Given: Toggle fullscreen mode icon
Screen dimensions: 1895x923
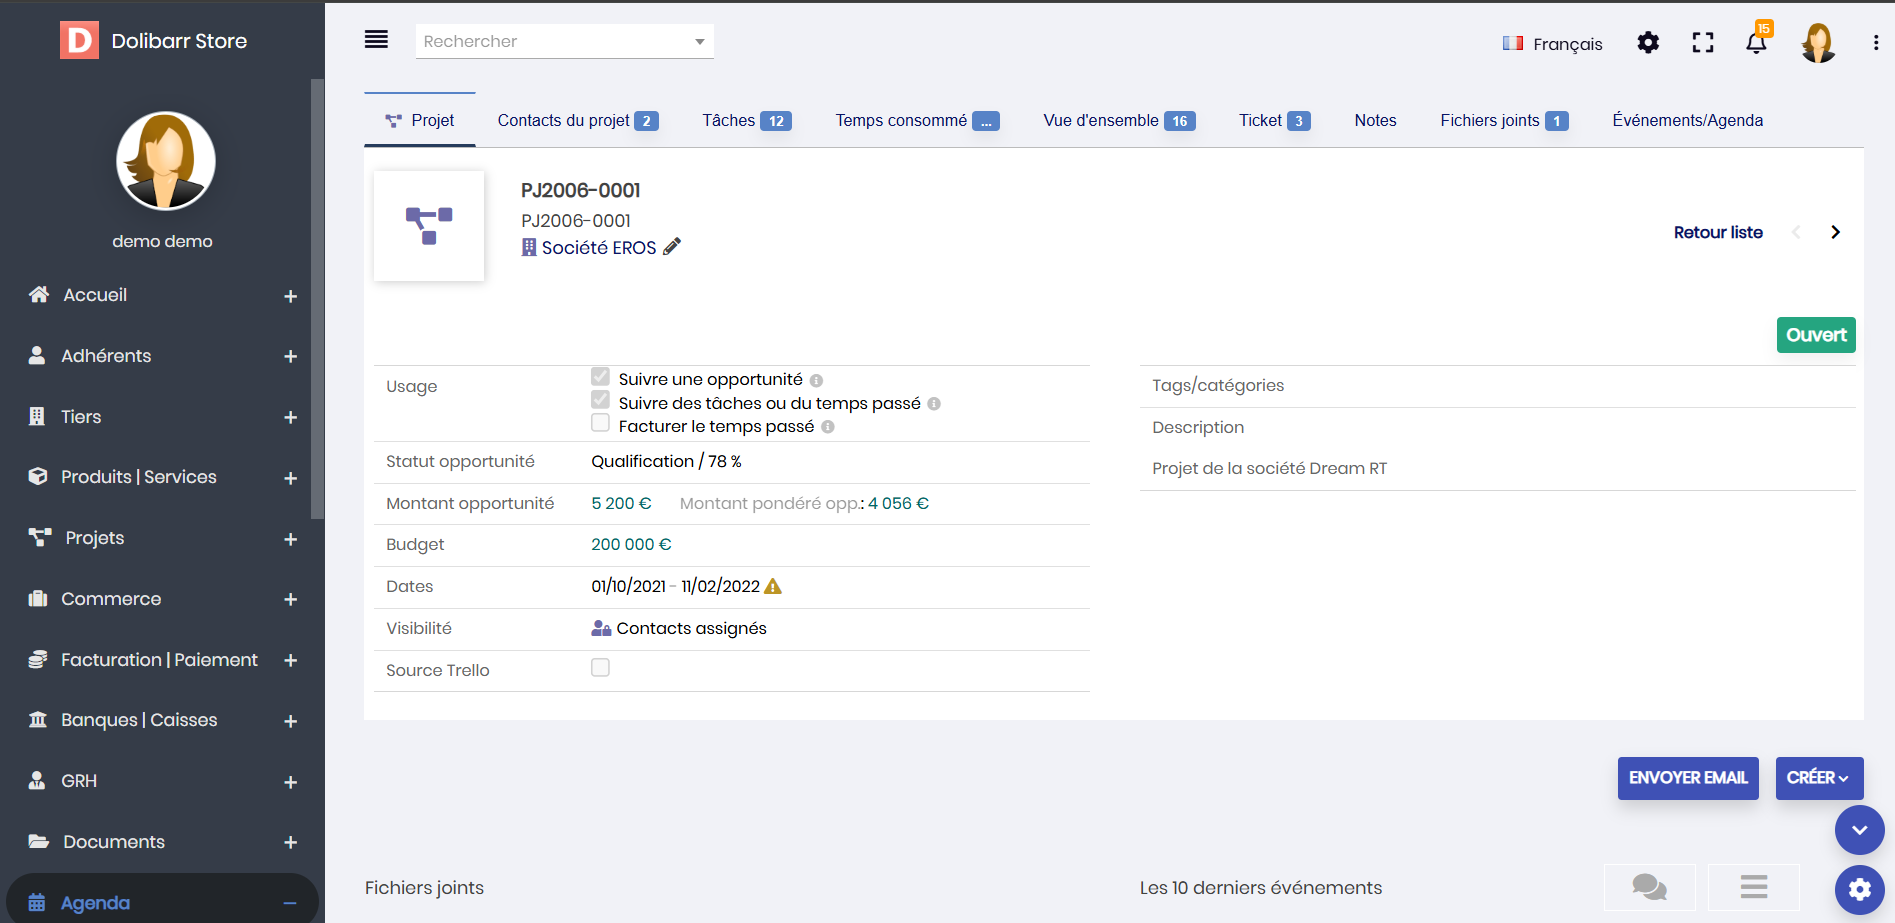Looking at the screenshot, I should [x=1702, y=43].
